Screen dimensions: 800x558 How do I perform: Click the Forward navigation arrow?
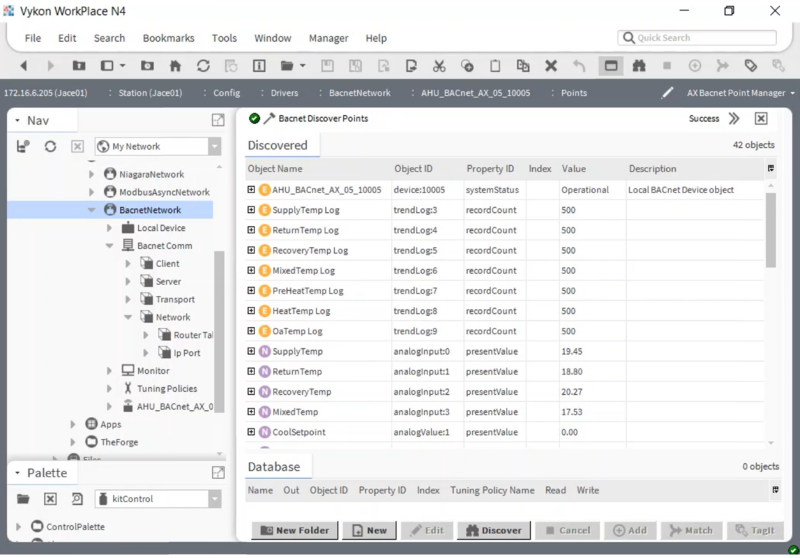51,66
